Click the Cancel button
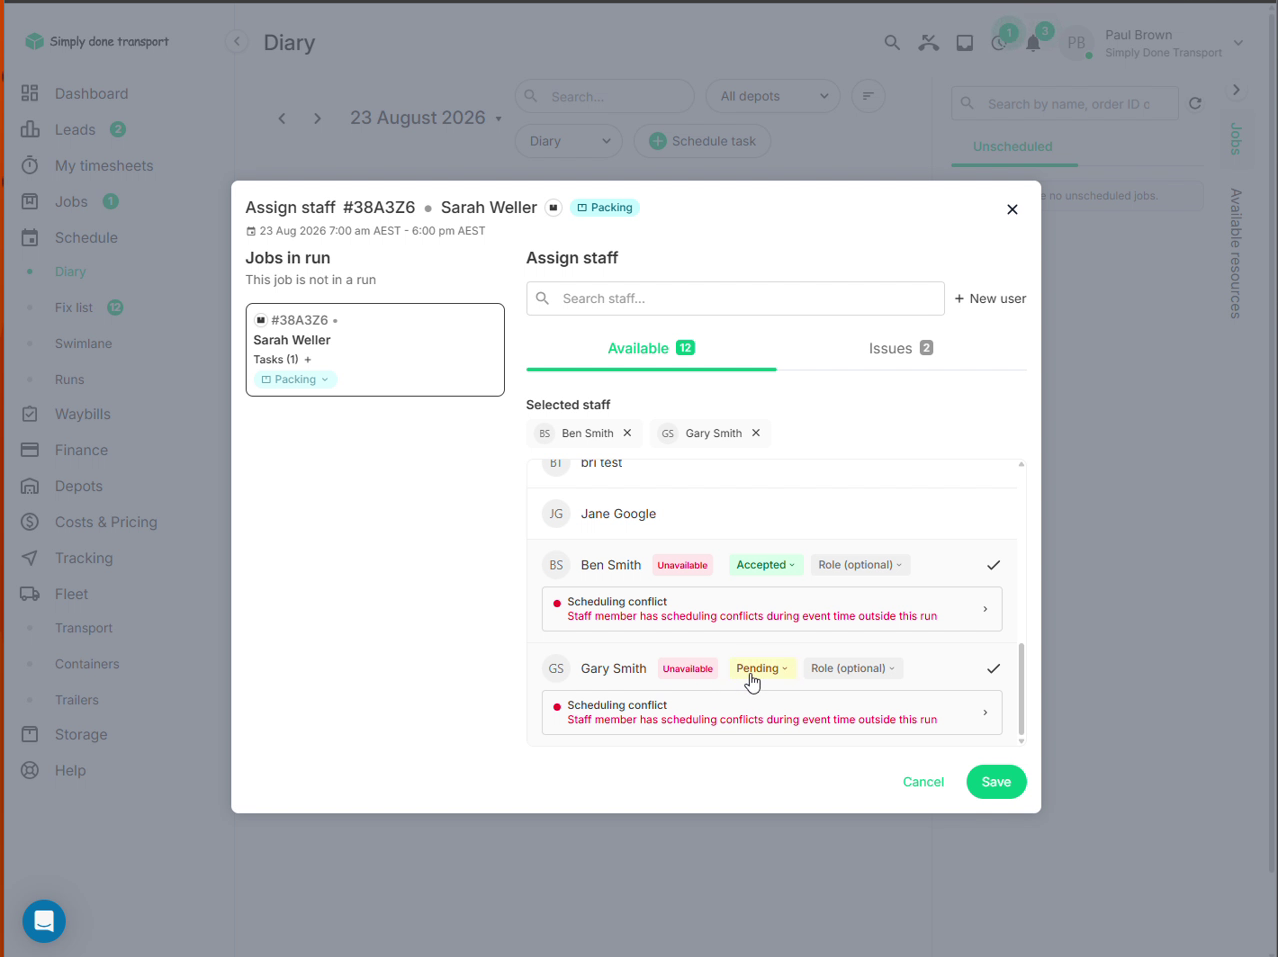 tap(923, 782)
